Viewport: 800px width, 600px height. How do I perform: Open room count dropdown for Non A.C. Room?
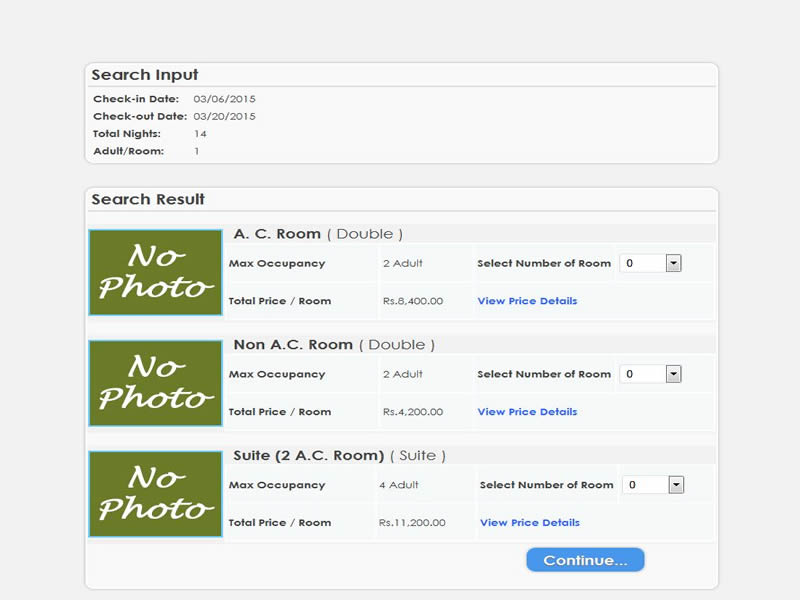coord(651,374)
